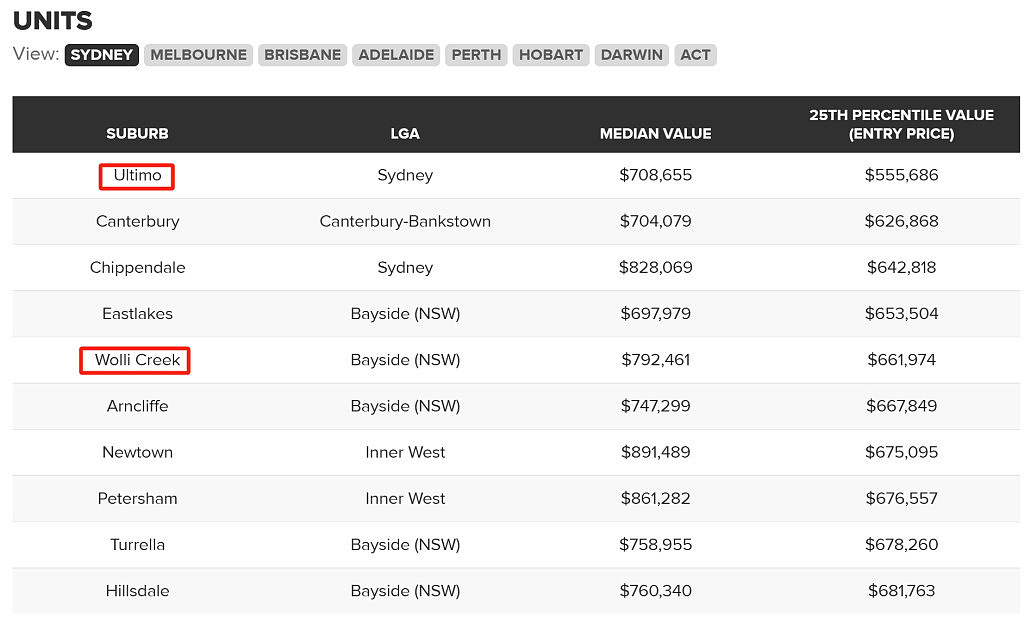Select the Hillsdale suburb row
The width and height of the screenshot is (1024, 618).
[515, 591]
